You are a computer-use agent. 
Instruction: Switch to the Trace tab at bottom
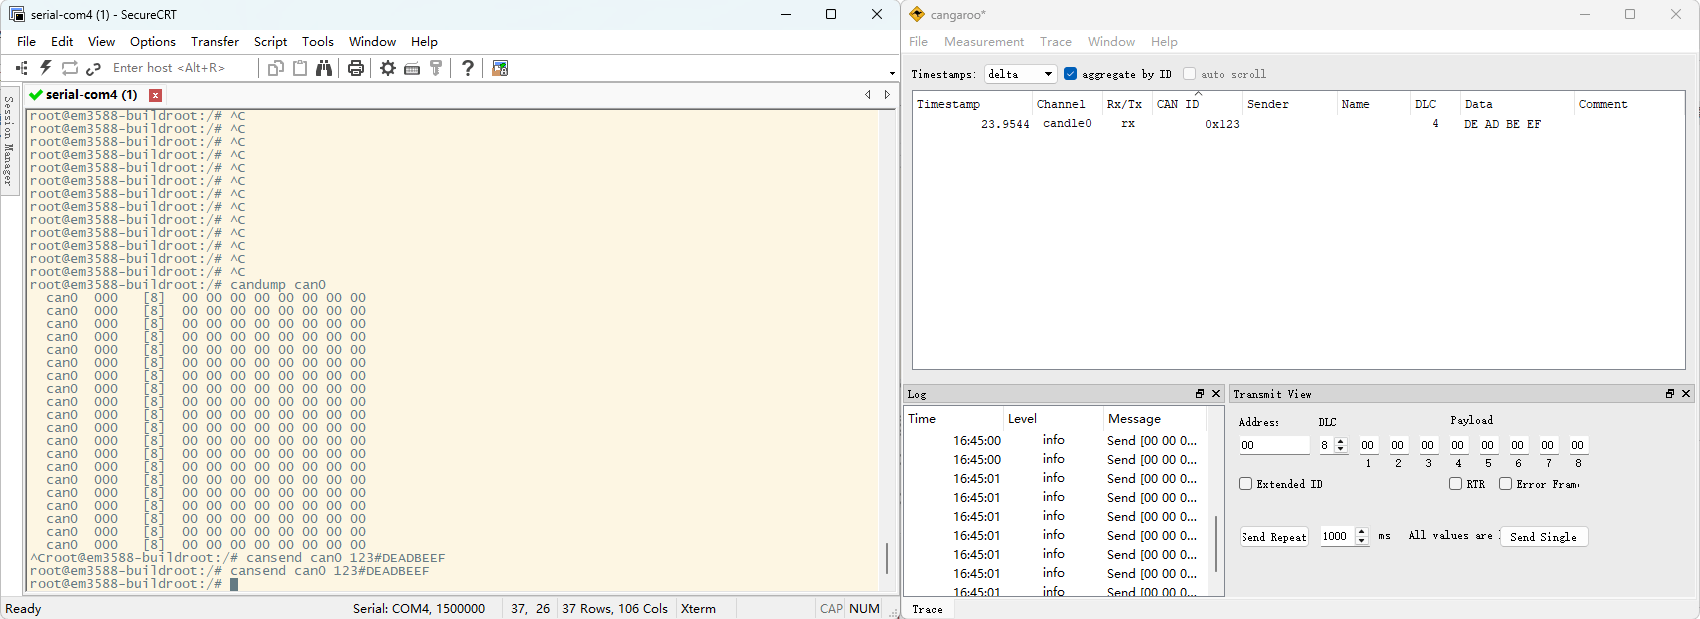coord(927,609)
